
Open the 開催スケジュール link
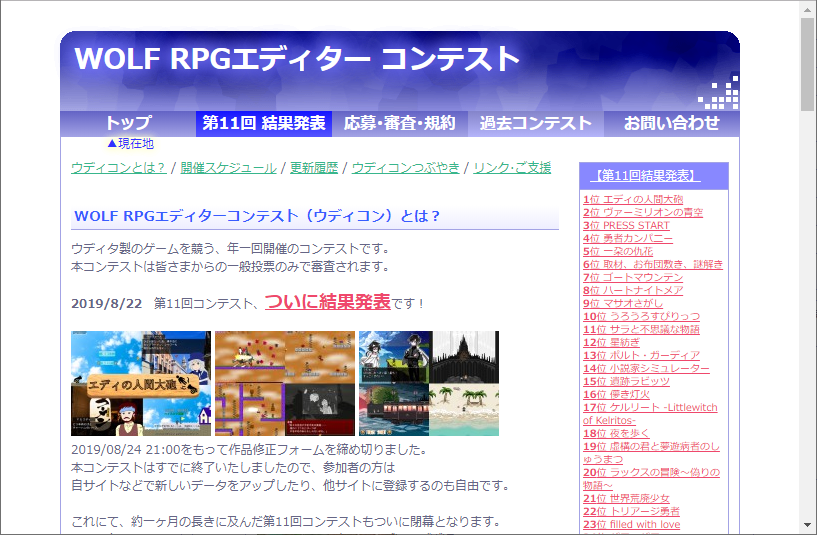click(x=228, y=168)
